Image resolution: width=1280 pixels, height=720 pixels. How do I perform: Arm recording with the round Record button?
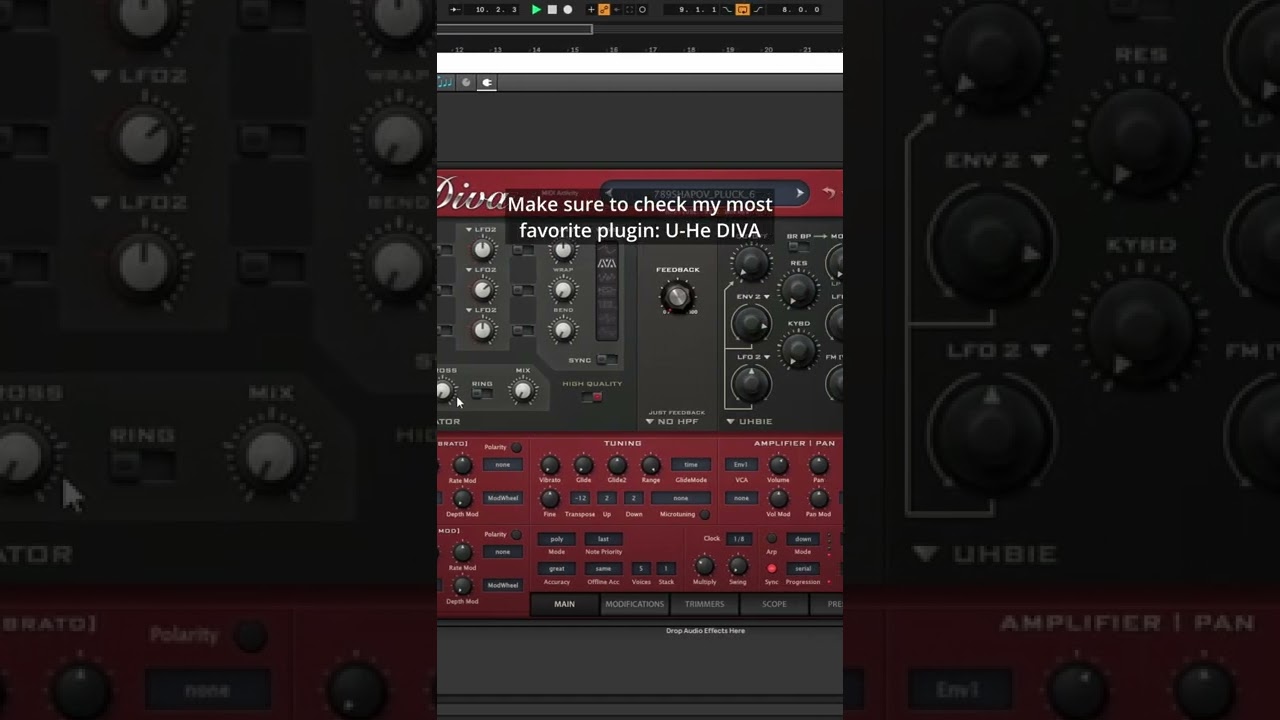point(568,9)
